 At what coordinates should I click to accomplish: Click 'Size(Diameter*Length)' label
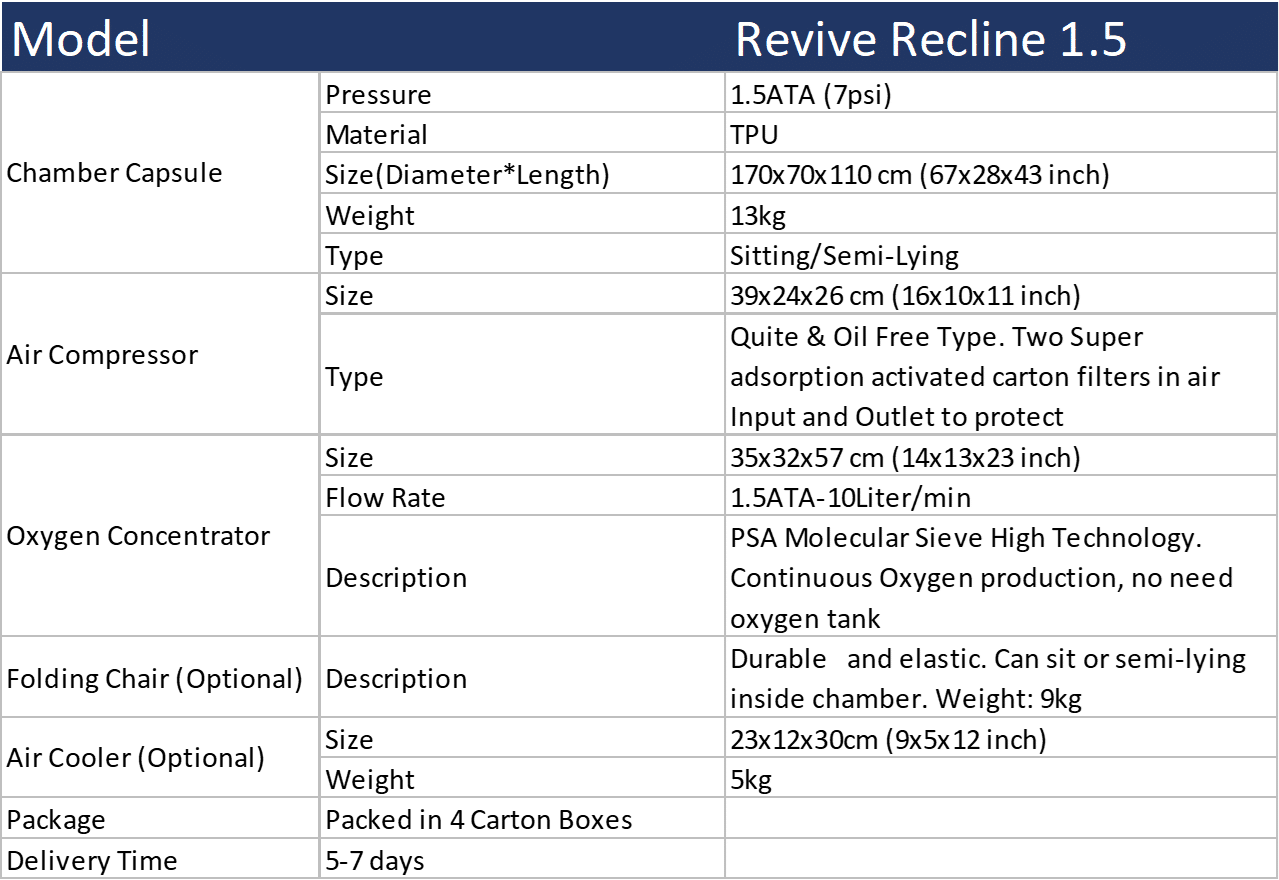click(467, 175)
